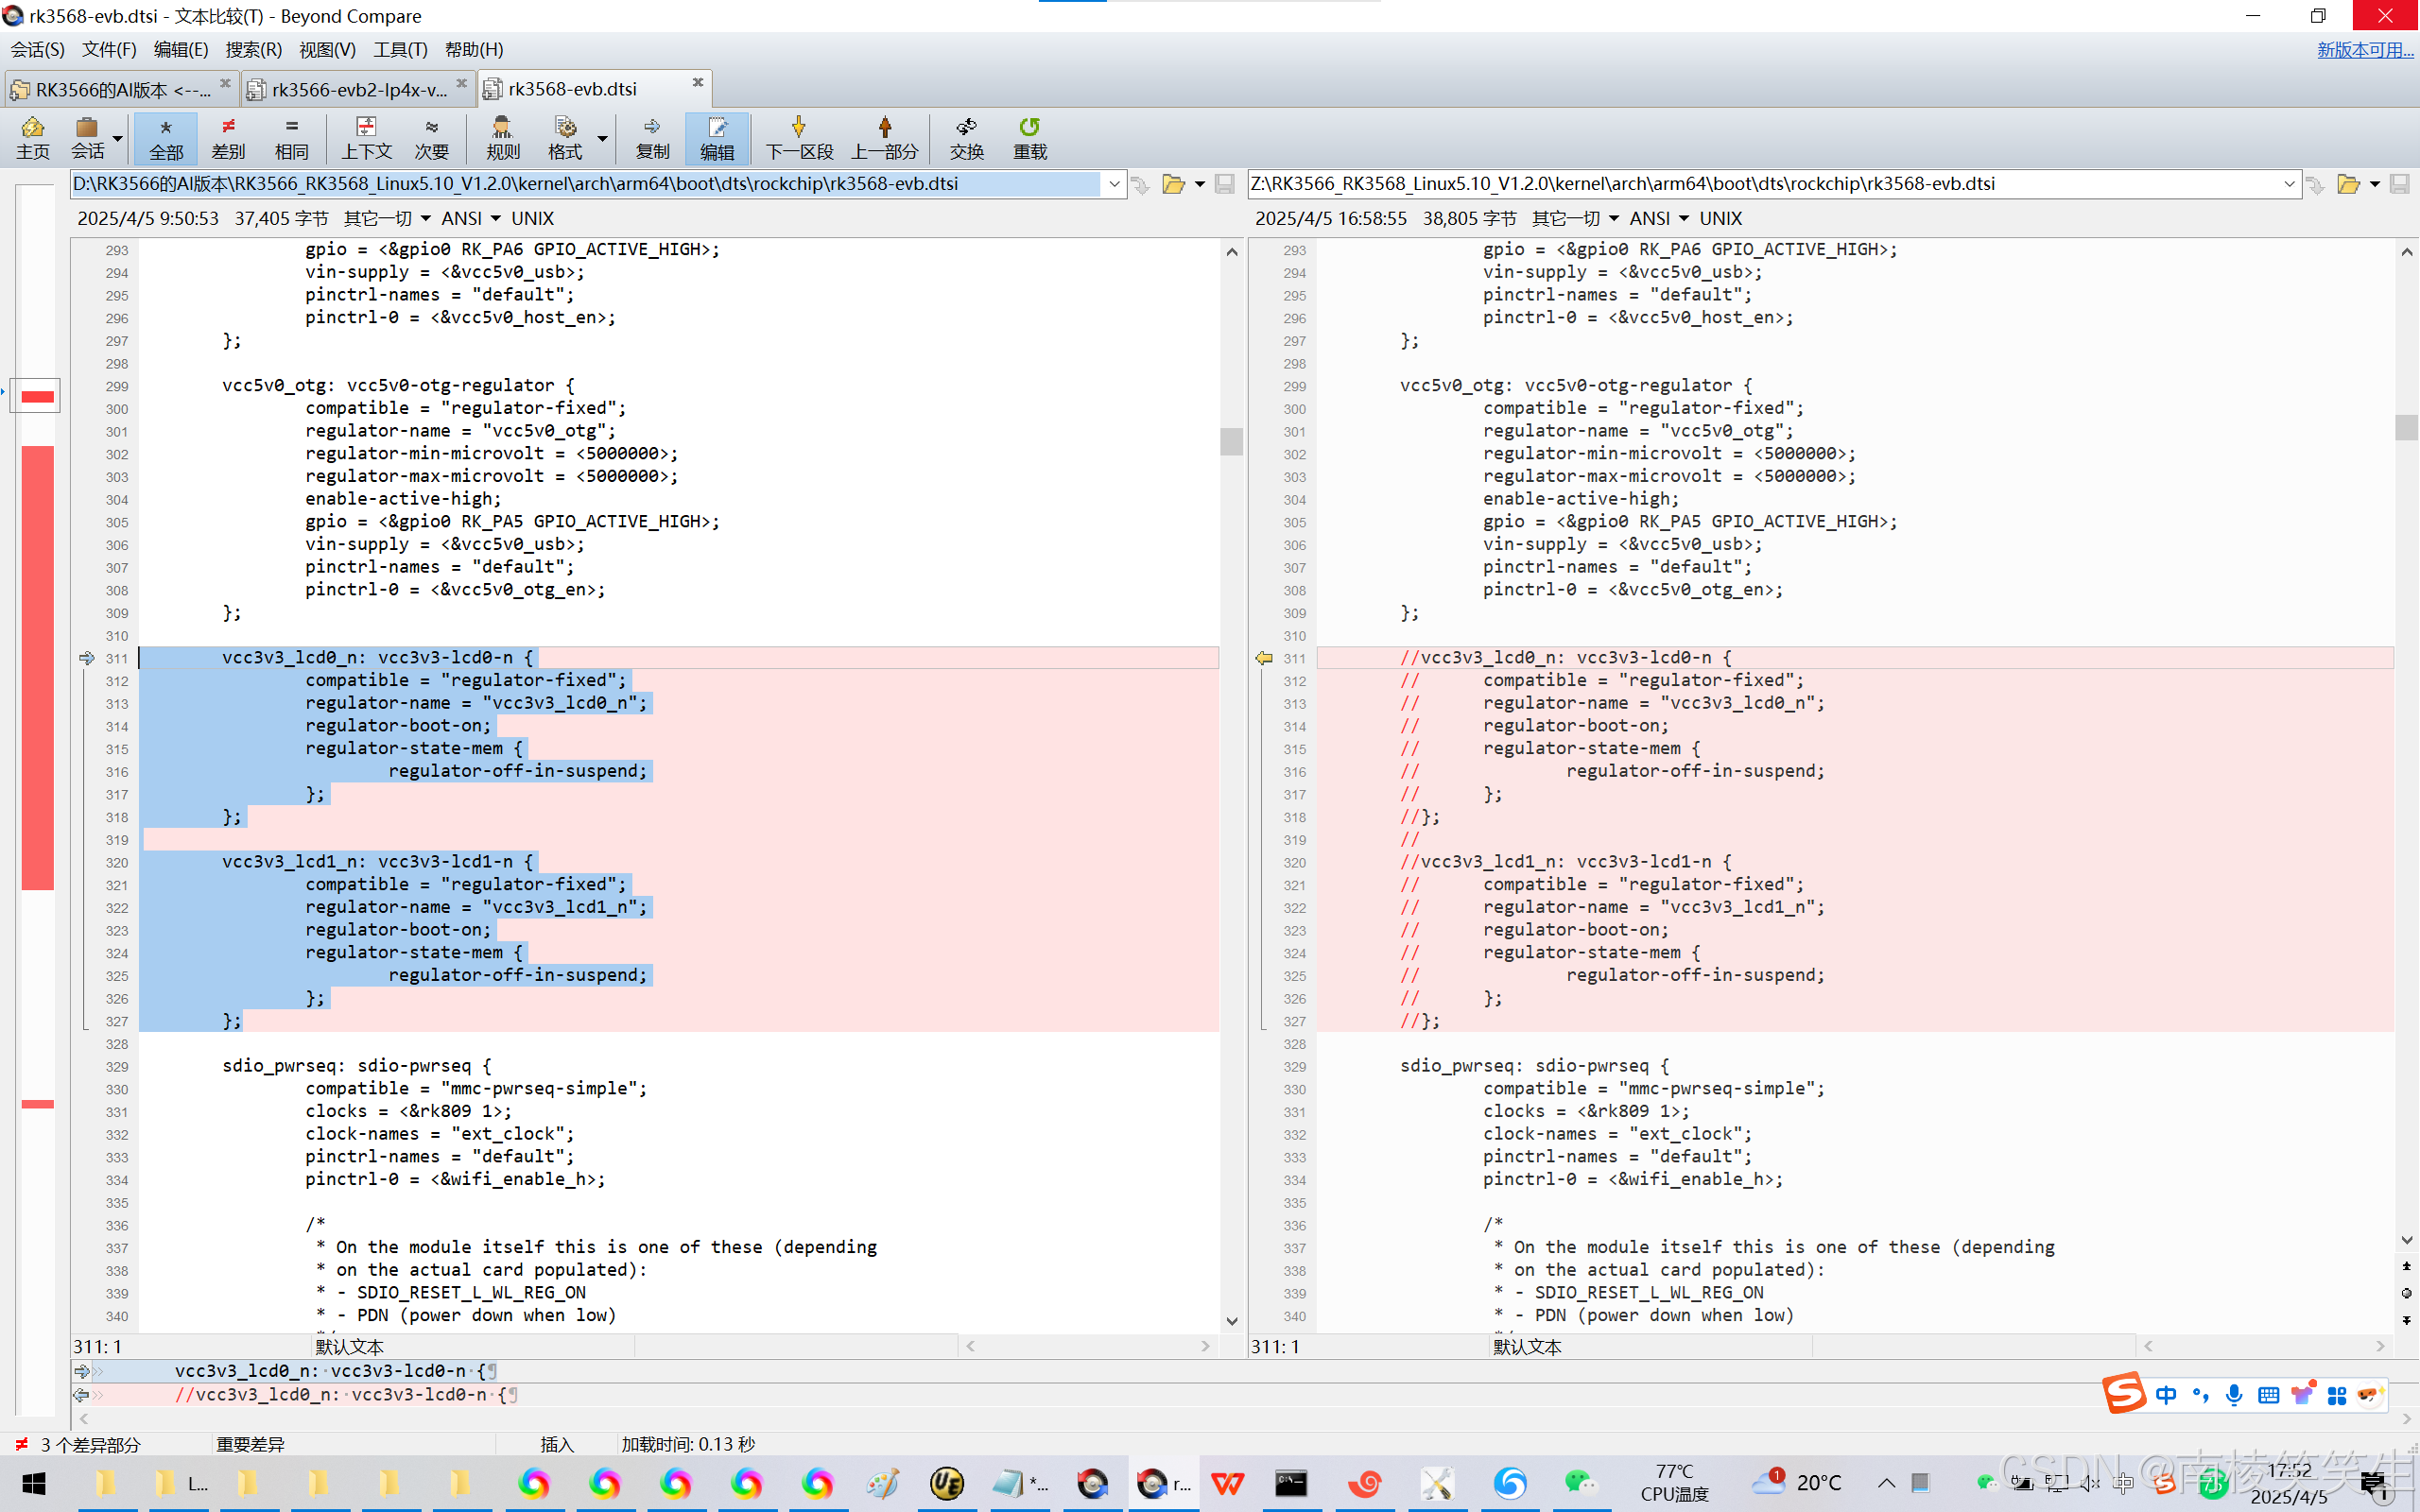This screenshot has width=2420, height=1512.
Task: Toggle Edit (编辑) mode button
Action: (x=717, y=137)
